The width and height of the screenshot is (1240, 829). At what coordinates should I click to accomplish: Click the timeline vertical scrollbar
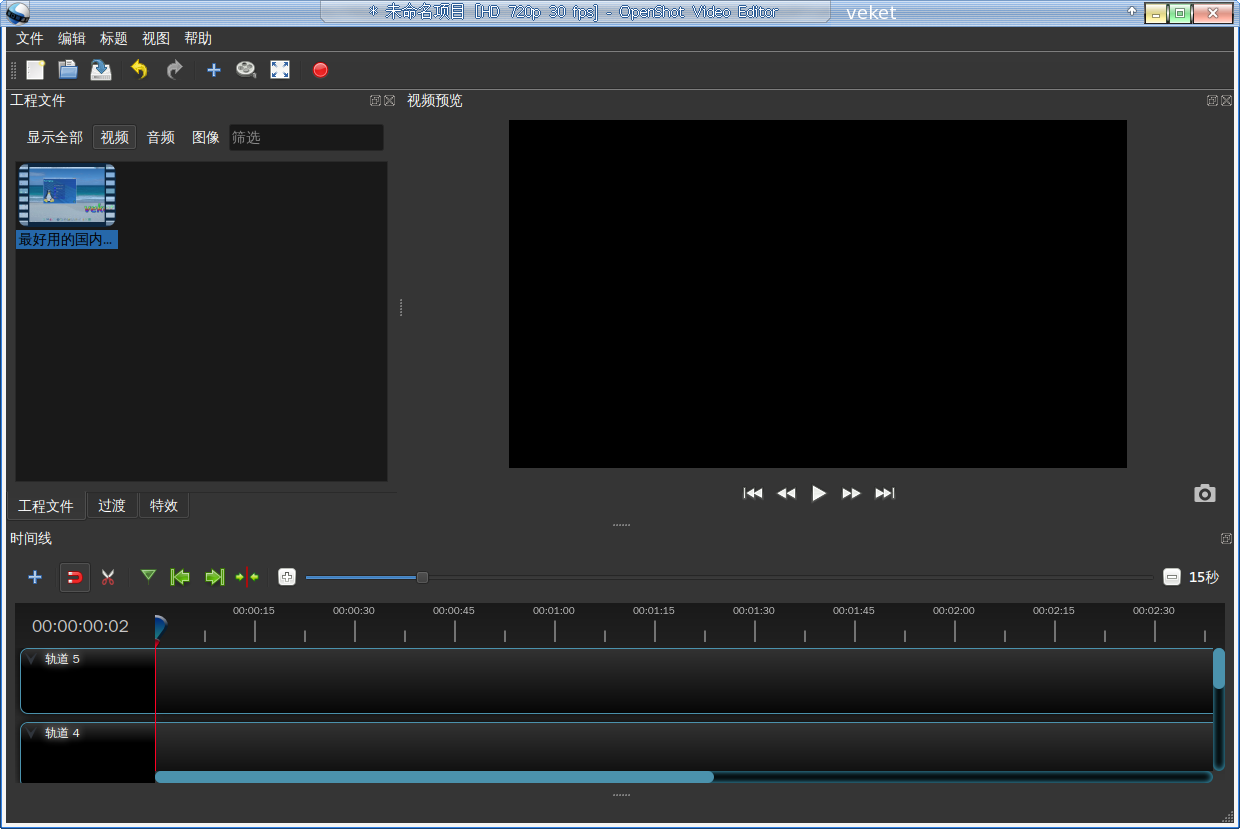pos(1219,668)
